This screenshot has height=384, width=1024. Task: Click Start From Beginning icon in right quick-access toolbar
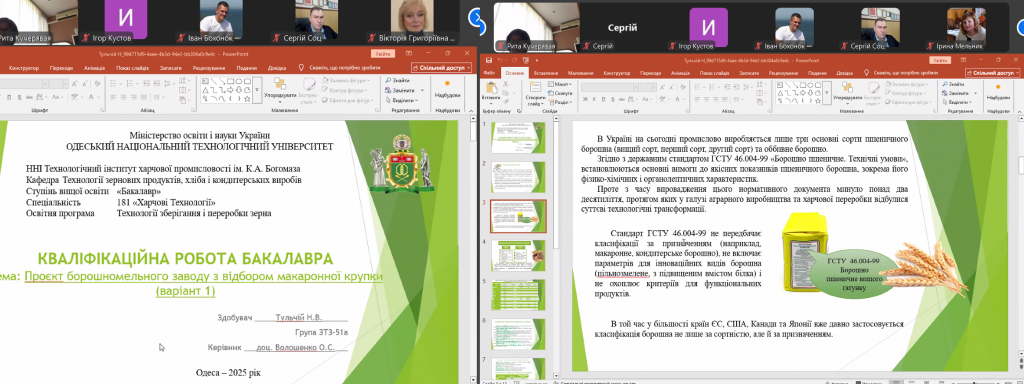(526, 60)
